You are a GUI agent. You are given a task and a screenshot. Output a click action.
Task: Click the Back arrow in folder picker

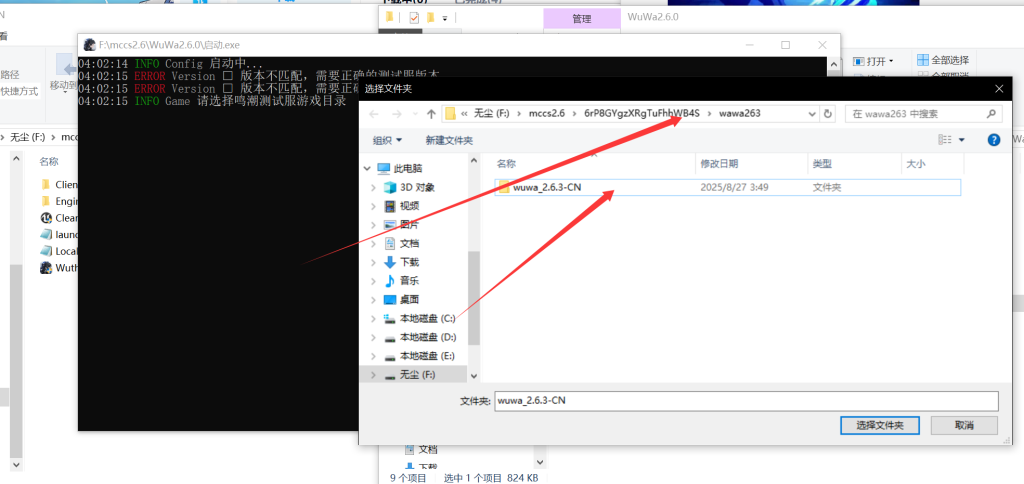[374, 114]
